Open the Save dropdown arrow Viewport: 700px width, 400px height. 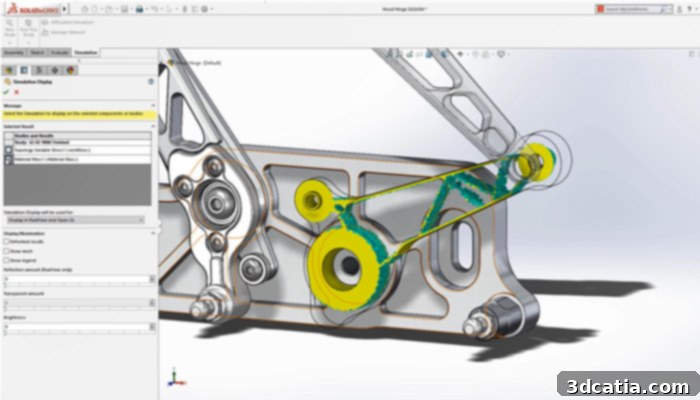coord(131,8)
